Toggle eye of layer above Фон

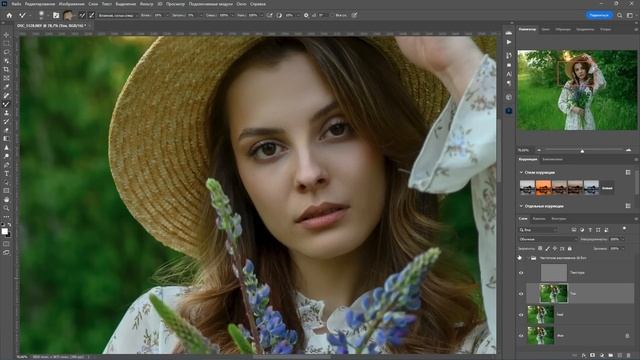coord(521,315)
